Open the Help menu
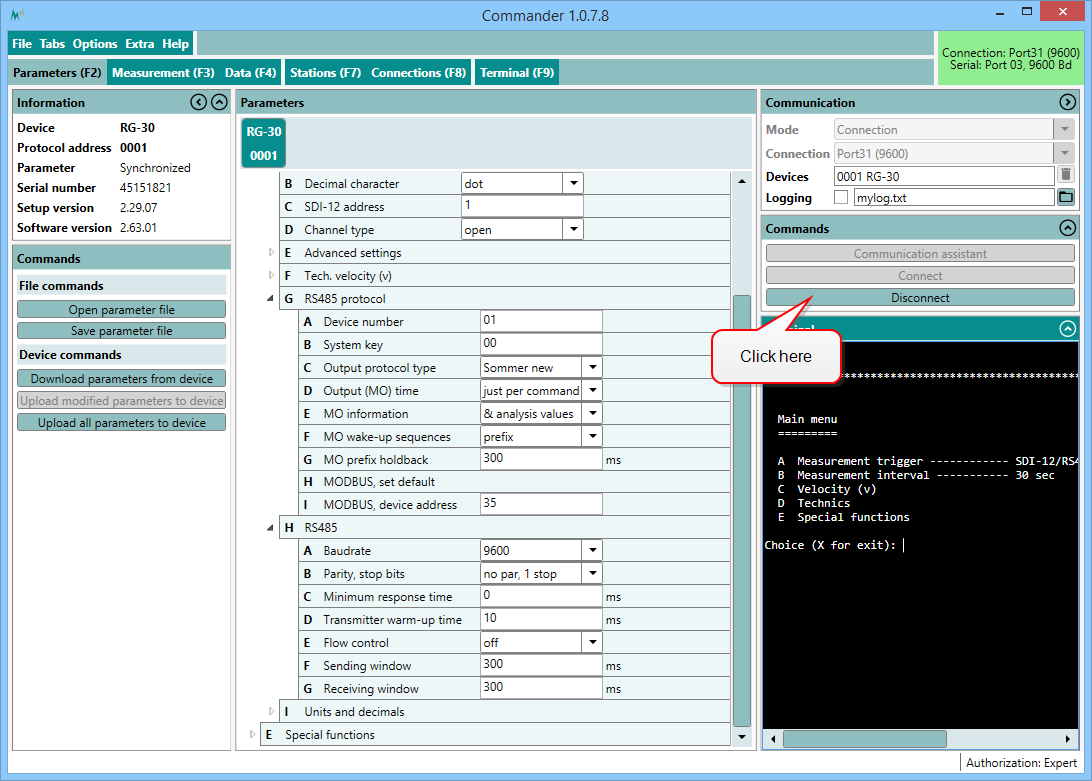Viewport: 1092px width, 781px height. coord(176,43)
